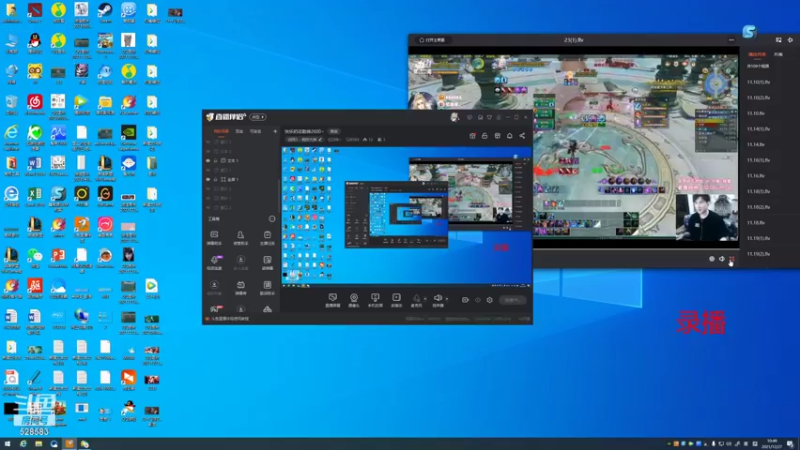This screenshot has width=800, height=450.
Task: Hide the 全屏 1 layer using its eye icon
Action: click(208, 180)
